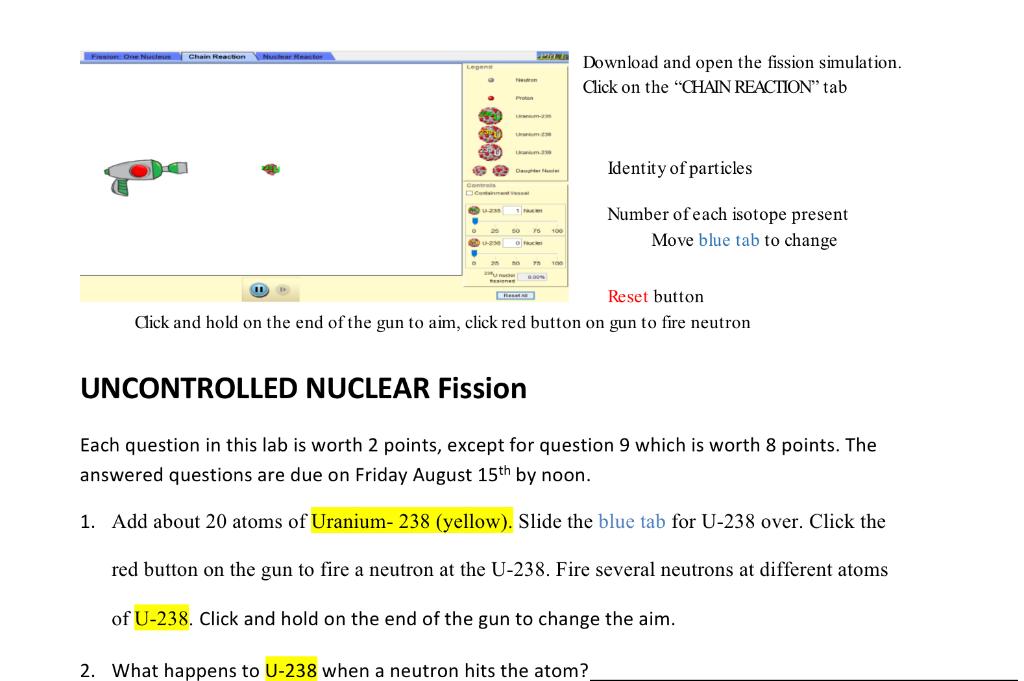
Task: Select the Neutron icon in the Legend
Action: coord(491,80)
